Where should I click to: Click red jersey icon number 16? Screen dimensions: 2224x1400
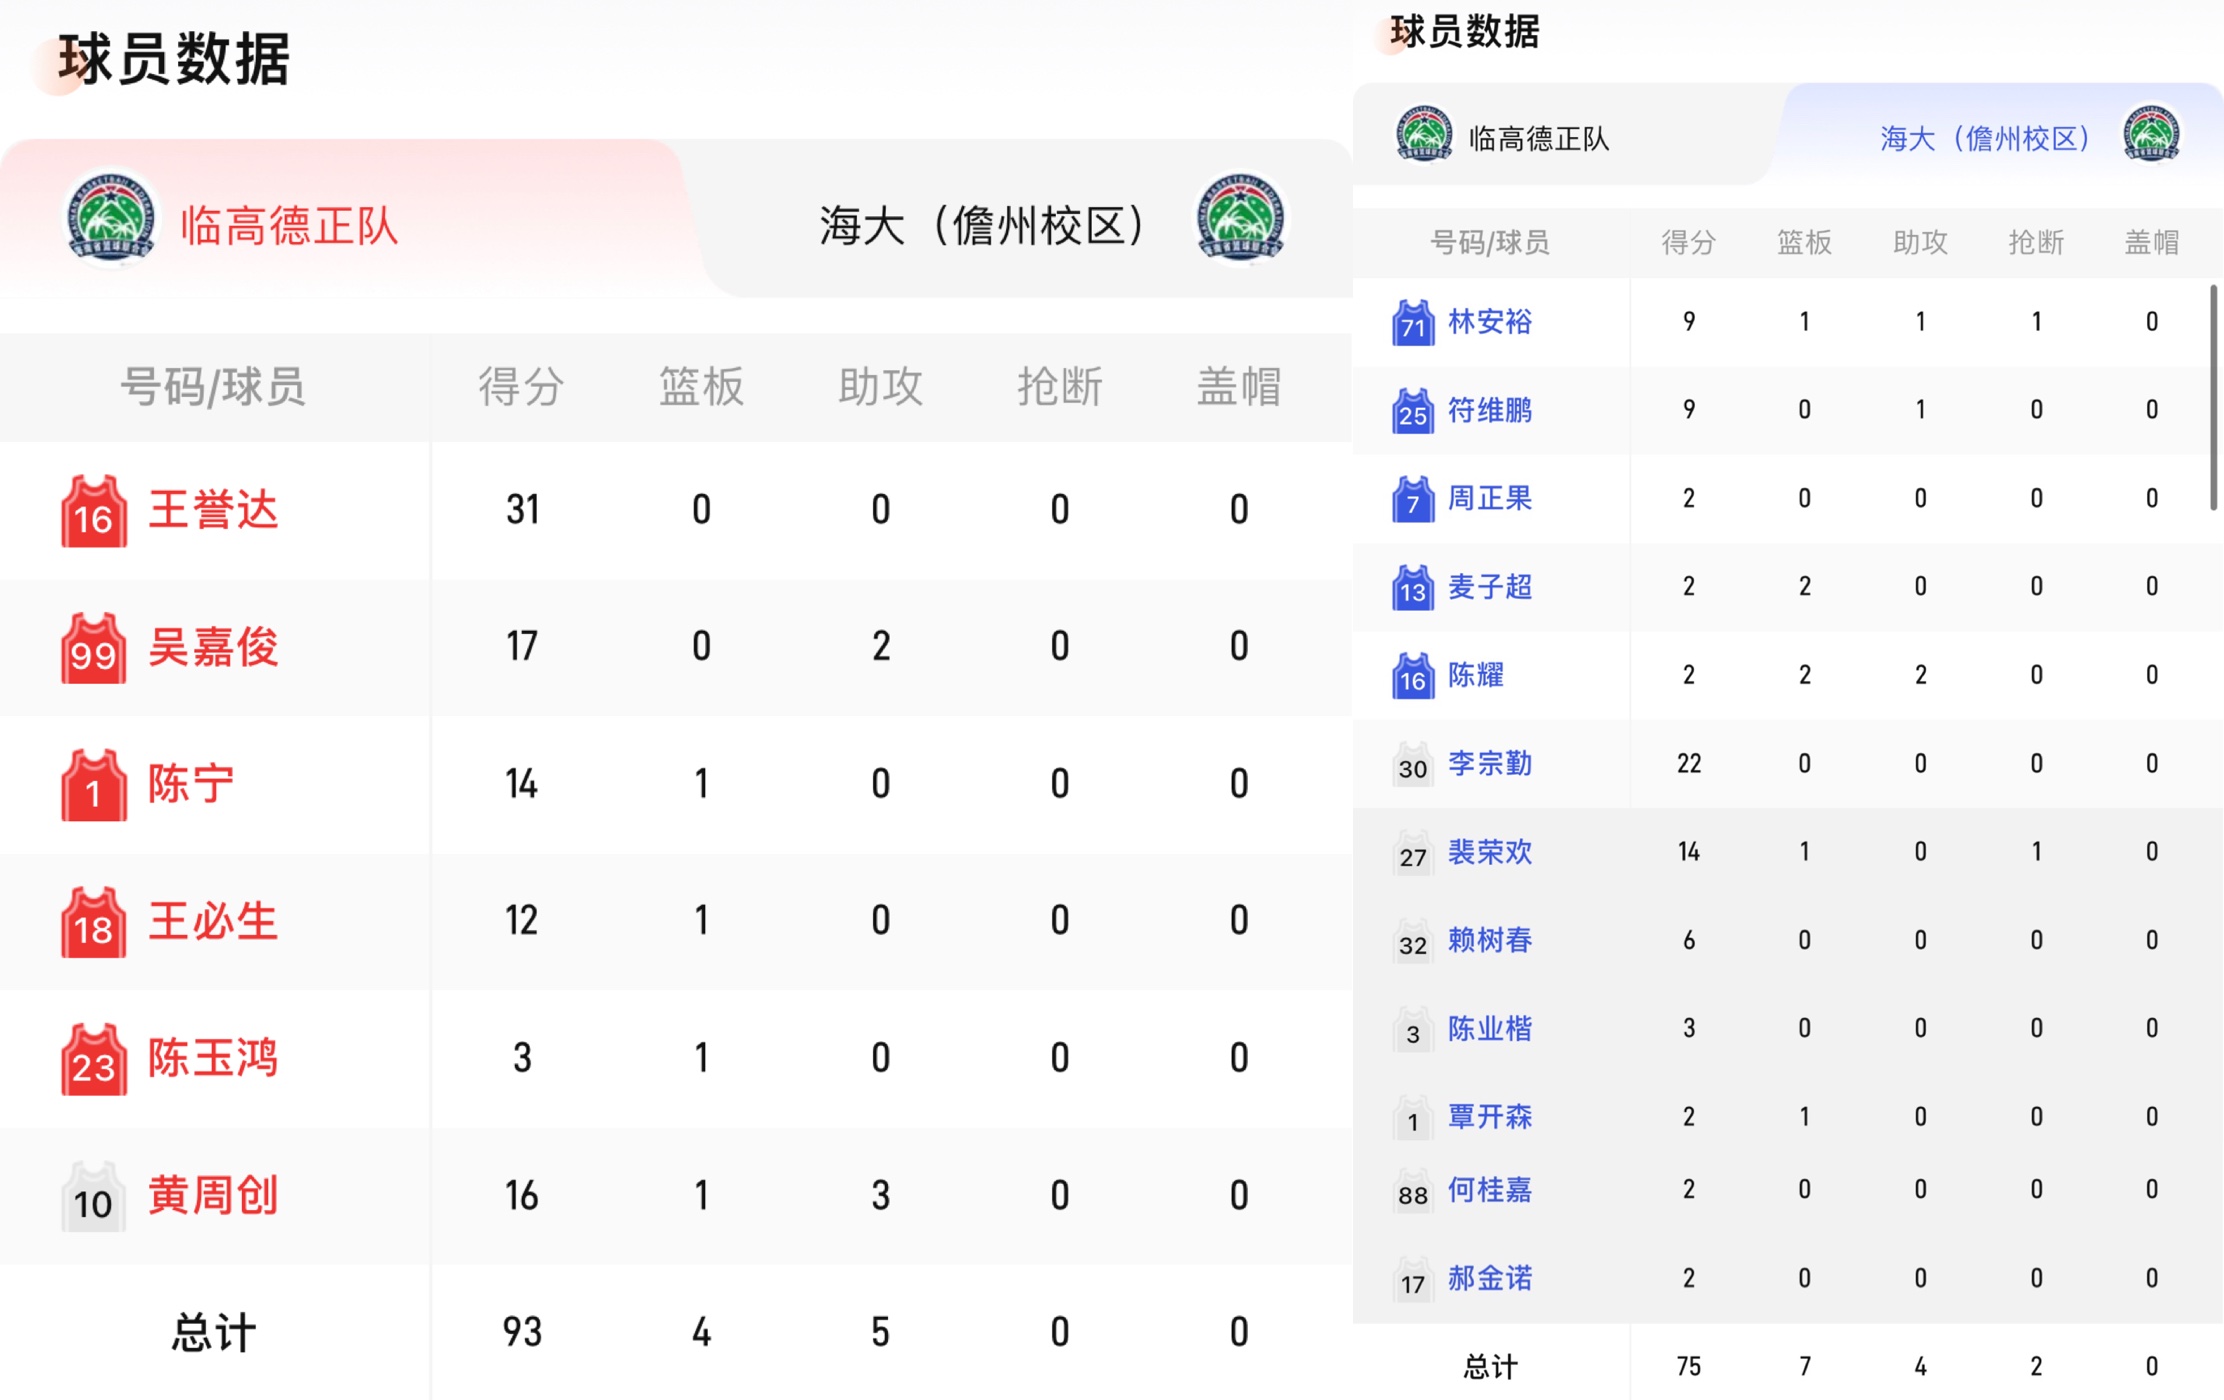click(93, 512)
